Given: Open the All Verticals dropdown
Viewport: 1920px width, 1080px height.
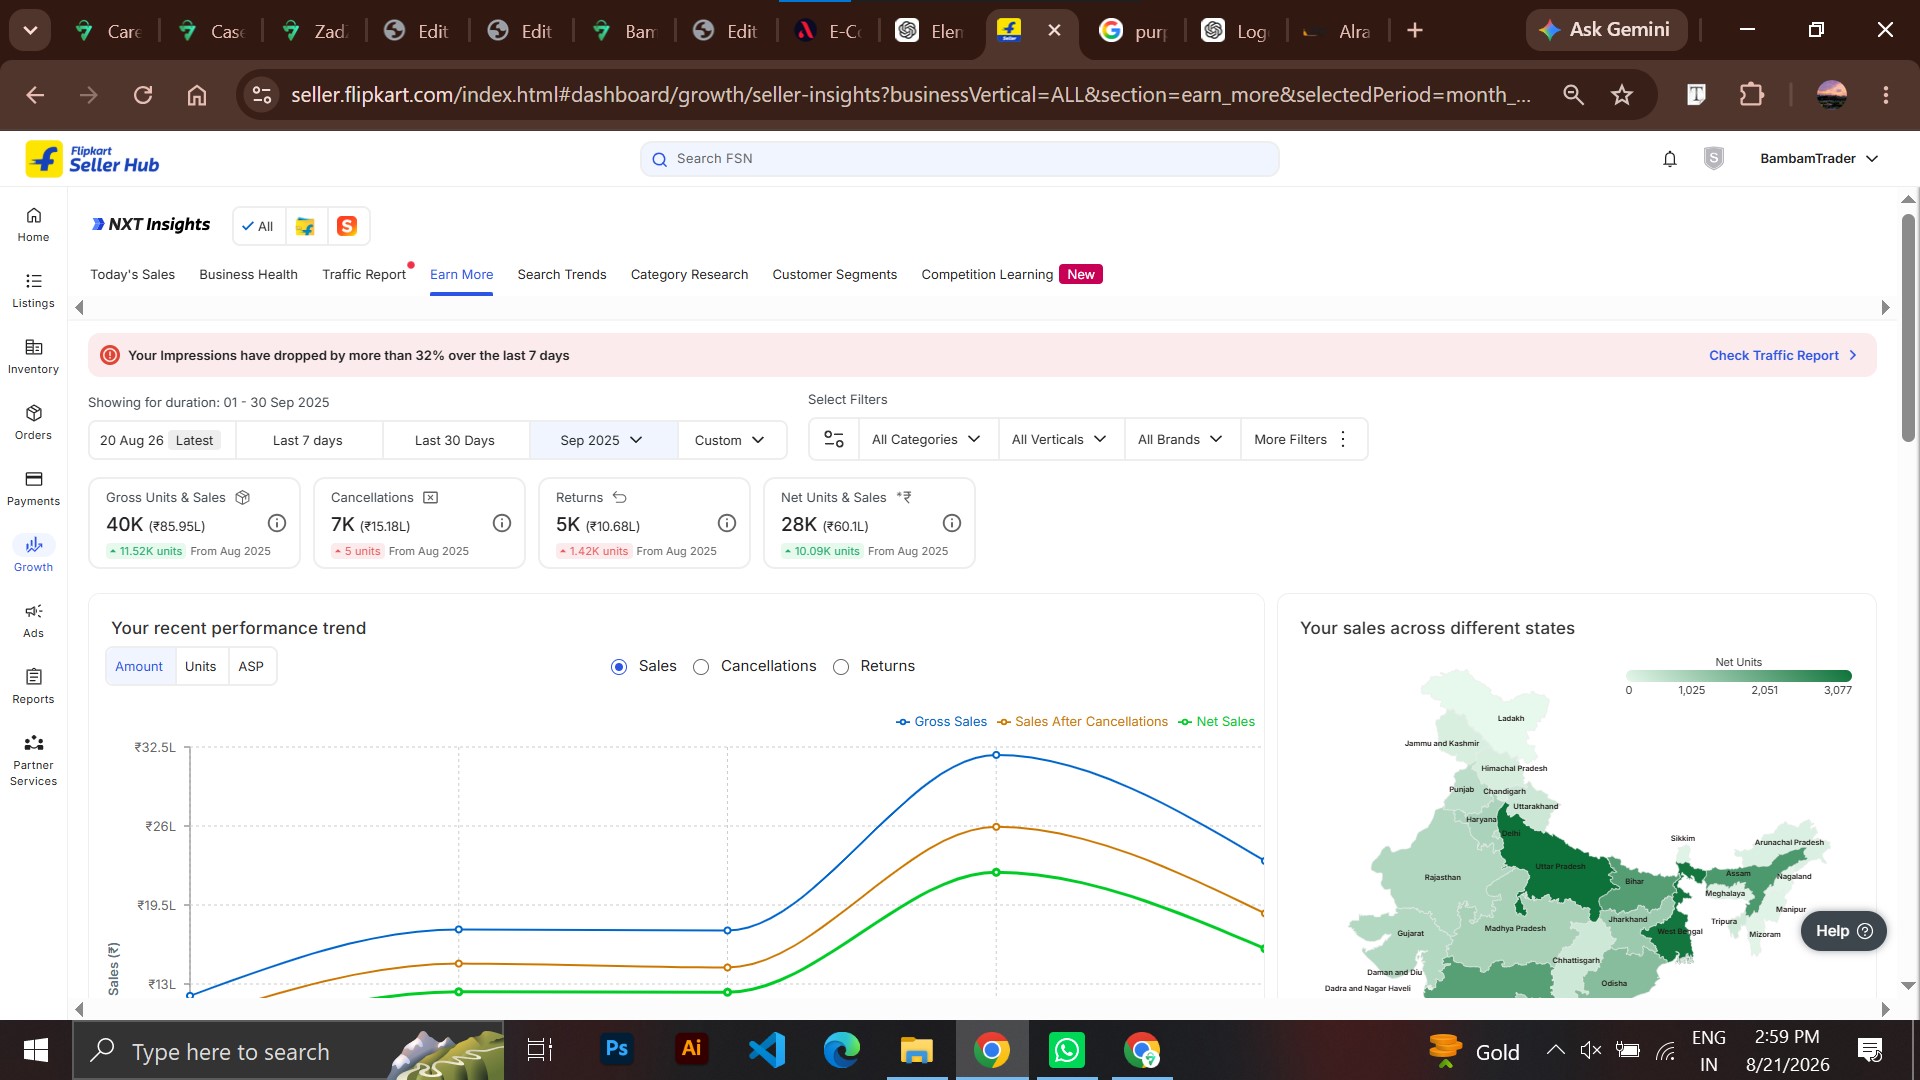Looking at the screenshot, I should click(x=1060, y=439).
